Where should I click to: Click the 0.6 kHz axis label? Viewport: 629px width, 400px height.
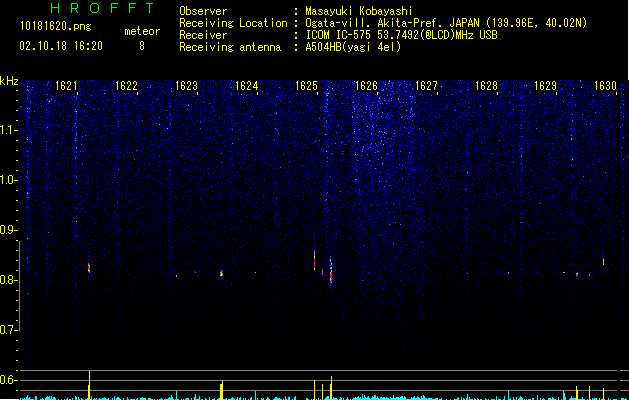tap(8, 380)
